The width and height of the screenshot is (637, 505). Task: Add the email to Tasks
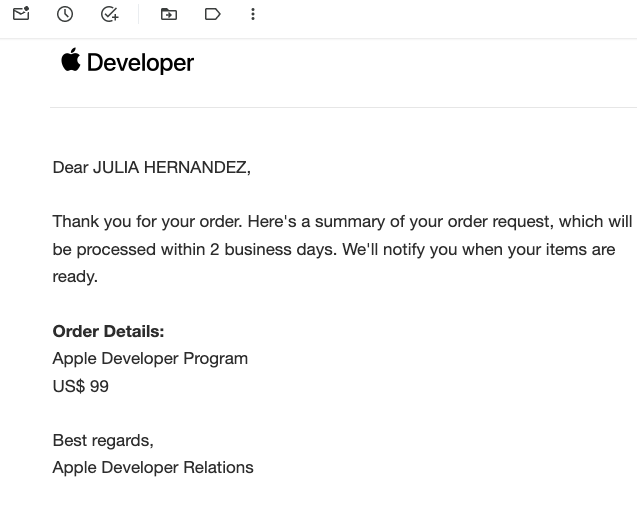pos(110,14)
